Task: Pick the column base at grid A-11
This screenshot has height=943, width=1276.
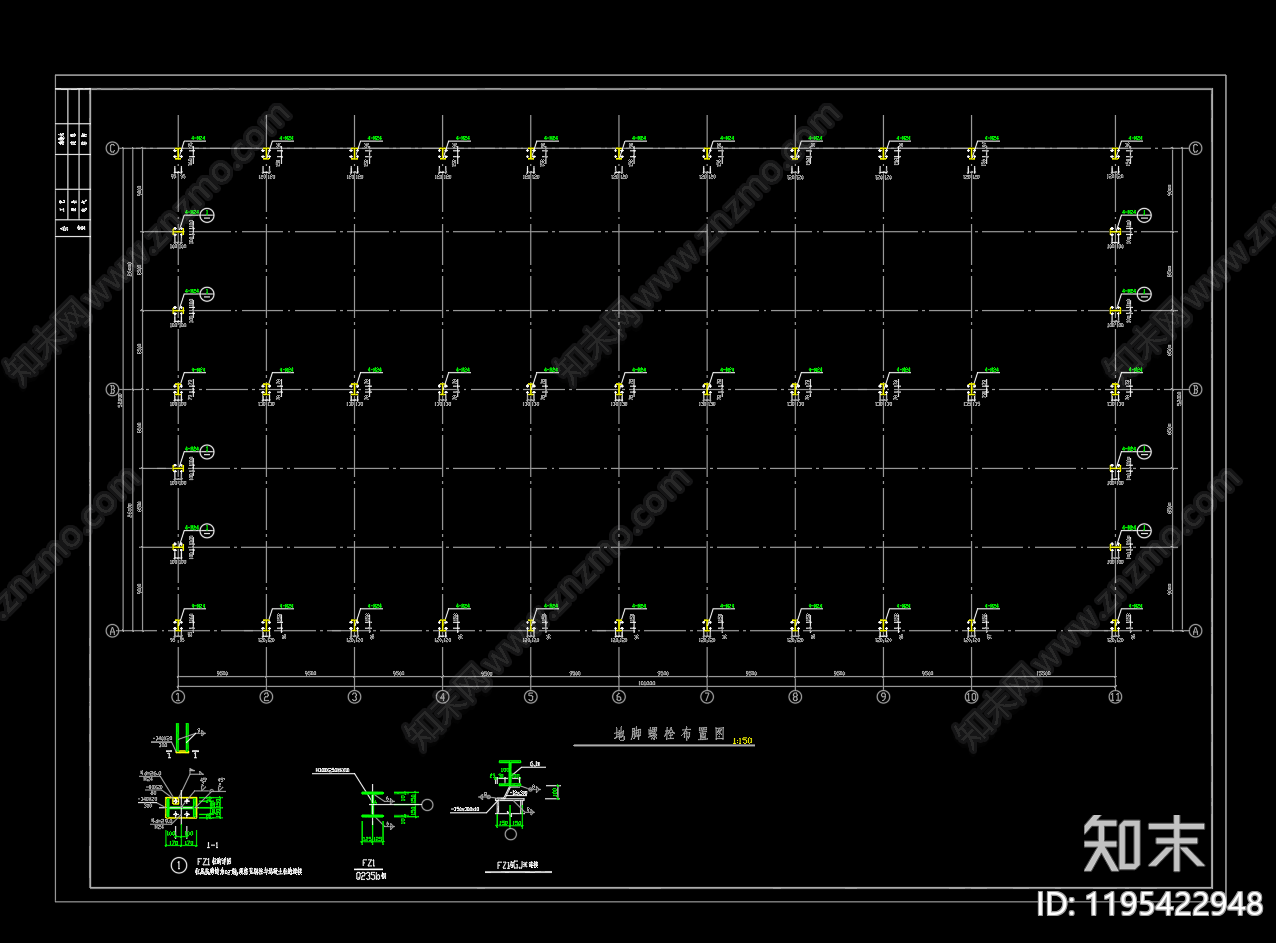Action: click(1115, 626)
